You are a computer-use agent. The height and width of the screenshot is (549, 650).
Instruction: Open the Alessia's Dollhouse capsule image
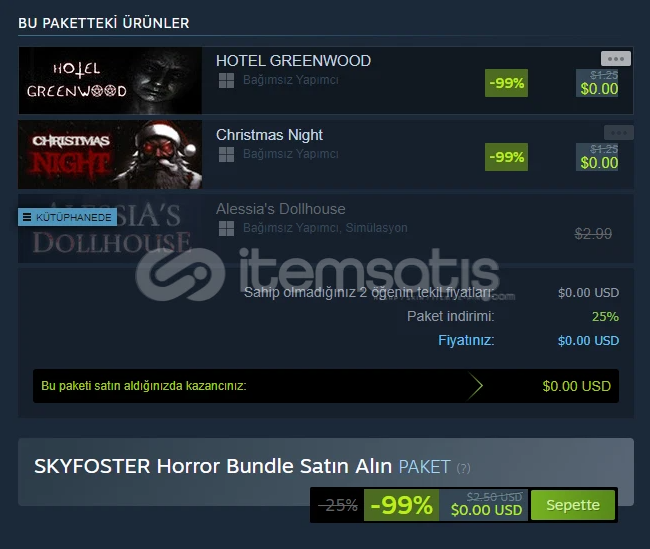click(x=110, y=228)
